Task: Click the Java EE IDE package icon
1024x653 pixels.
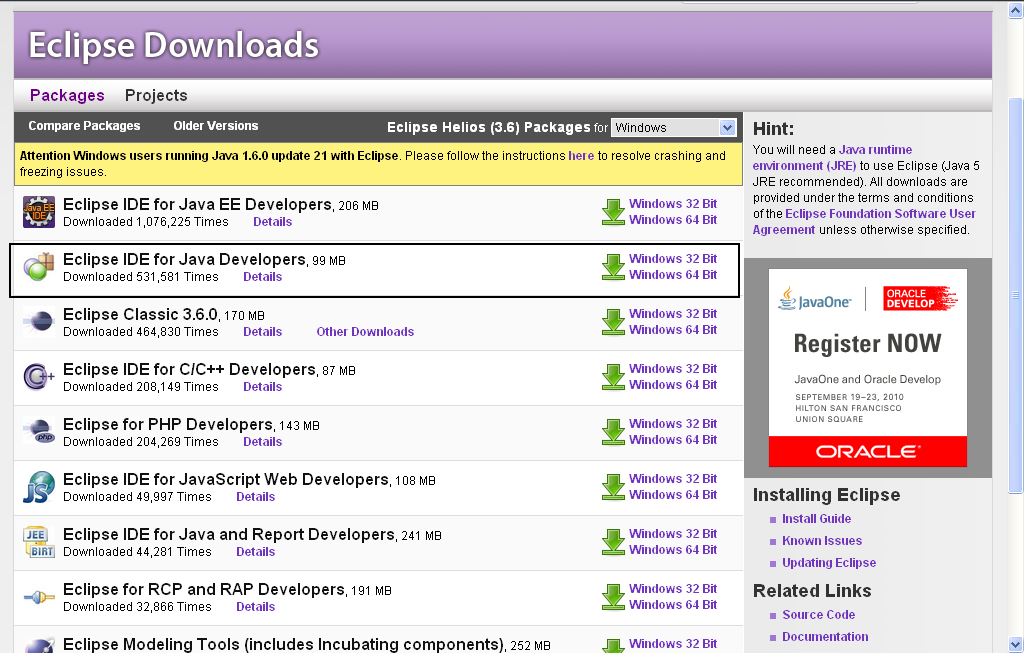Action: click(x=39, y=212)
